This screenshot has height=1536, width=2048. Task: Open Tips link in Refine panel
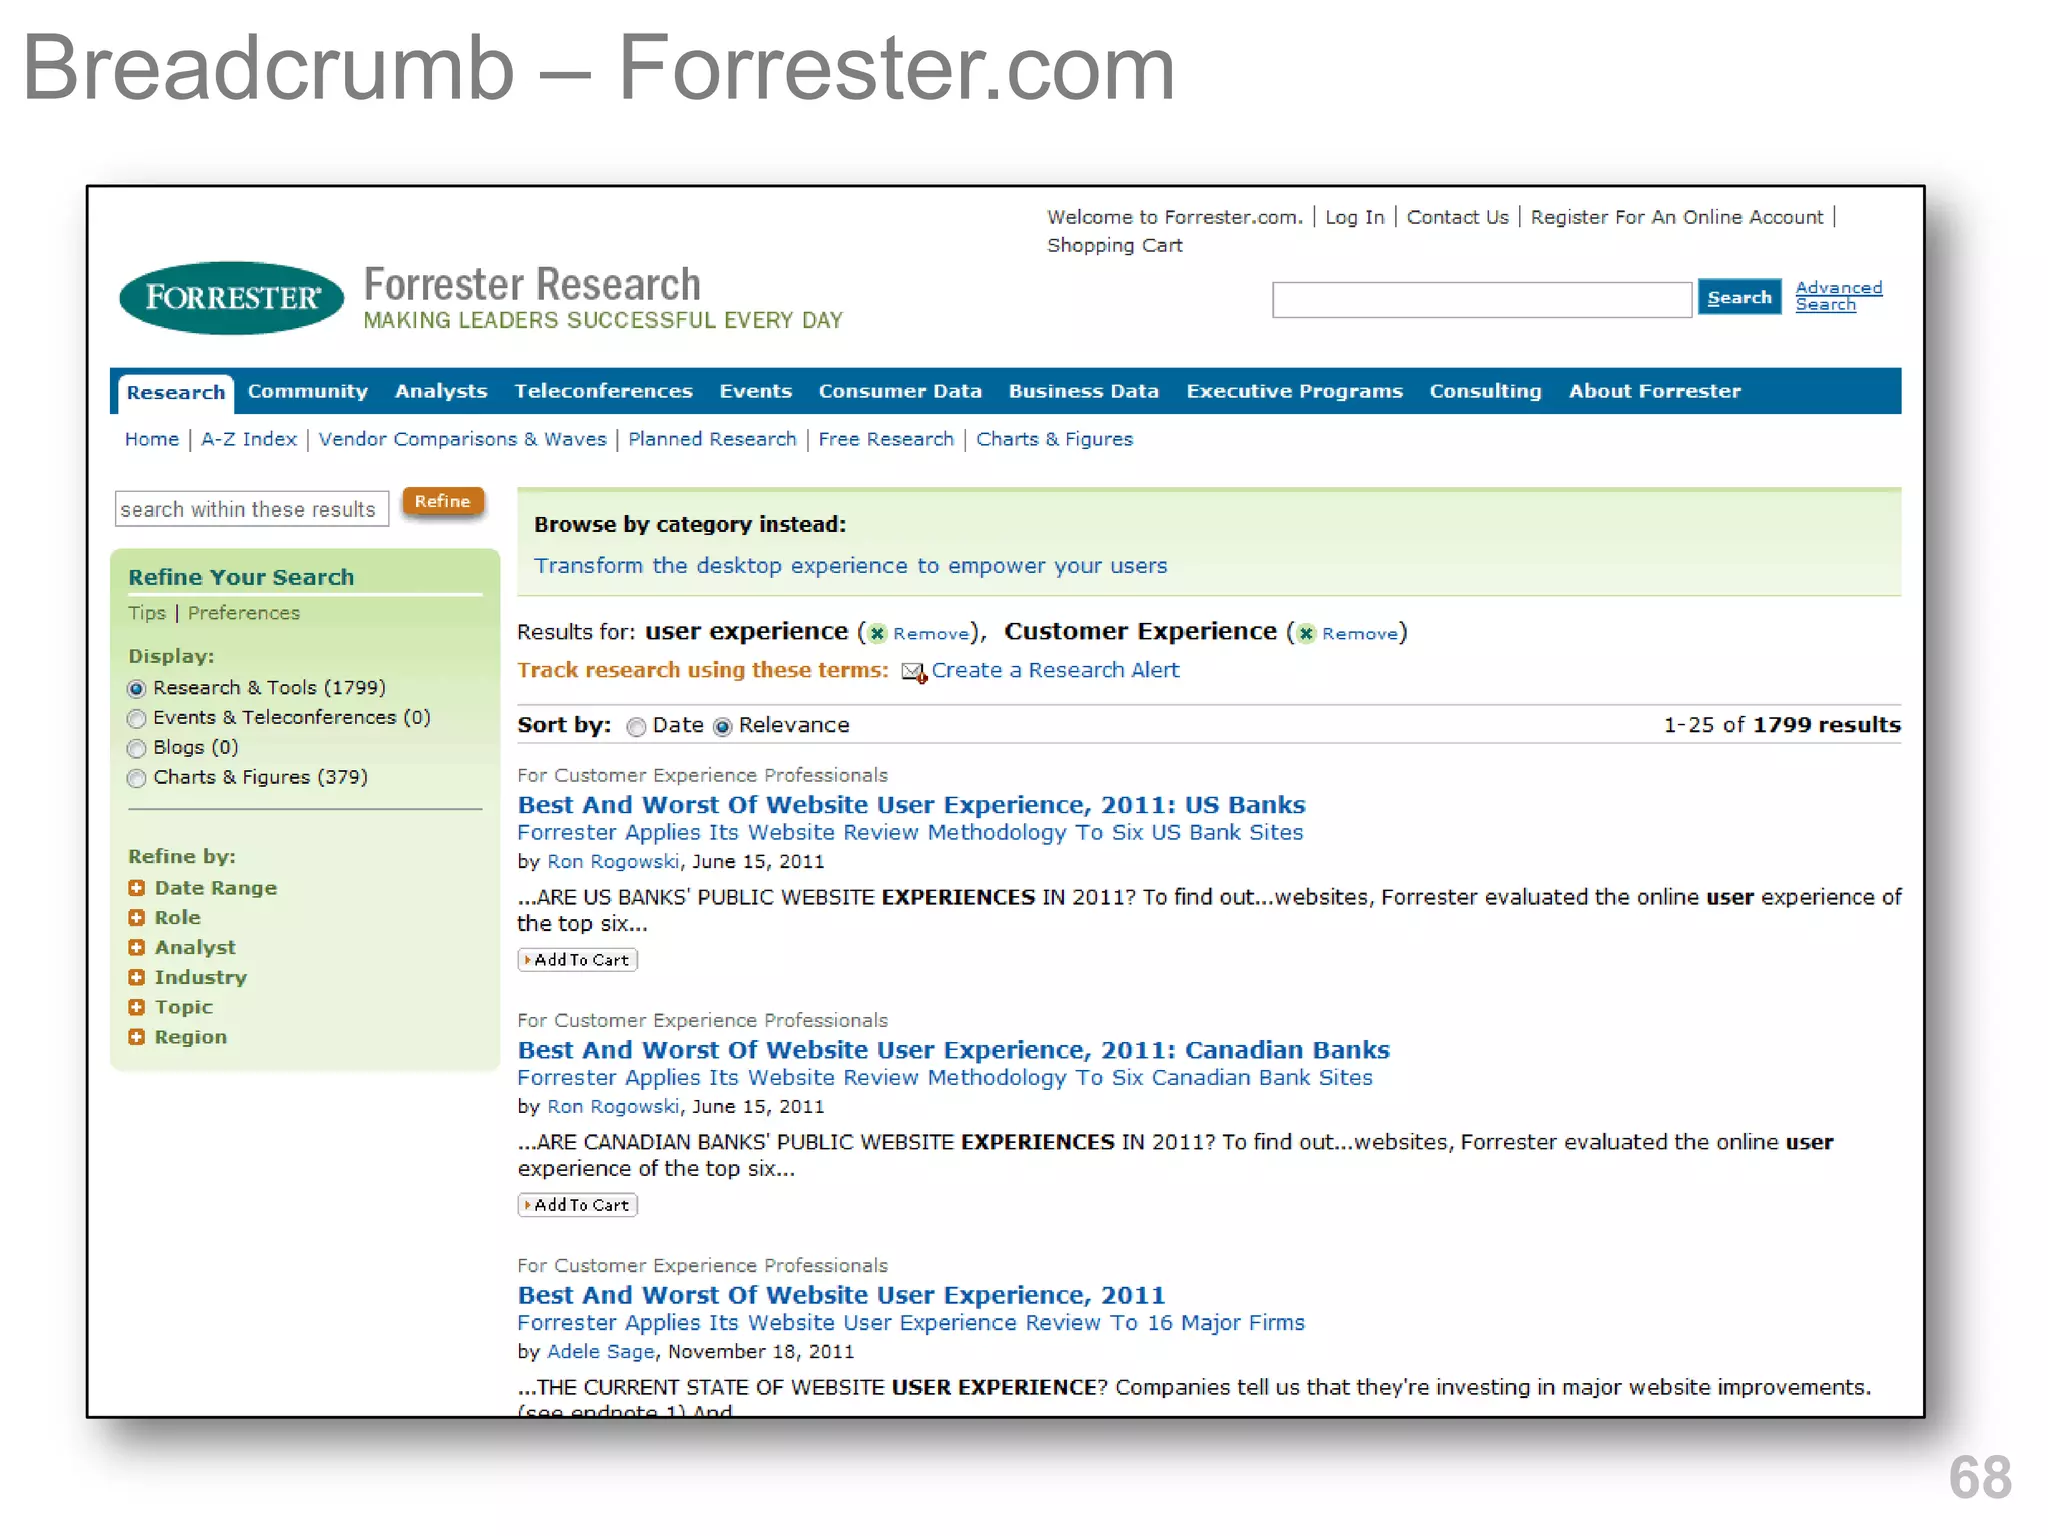pos(147,613)
